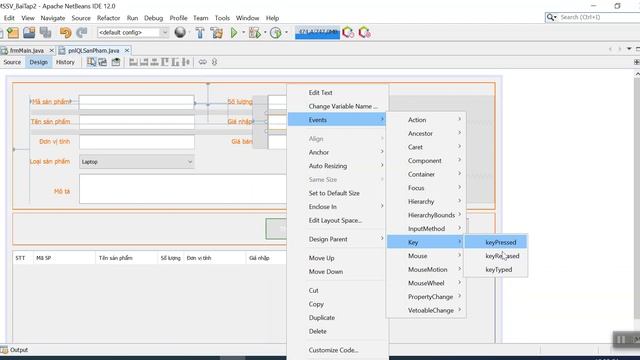Click the first profiler snapshot icon after memory bar
Screen dimensions: 640x360
click(348, 33)
